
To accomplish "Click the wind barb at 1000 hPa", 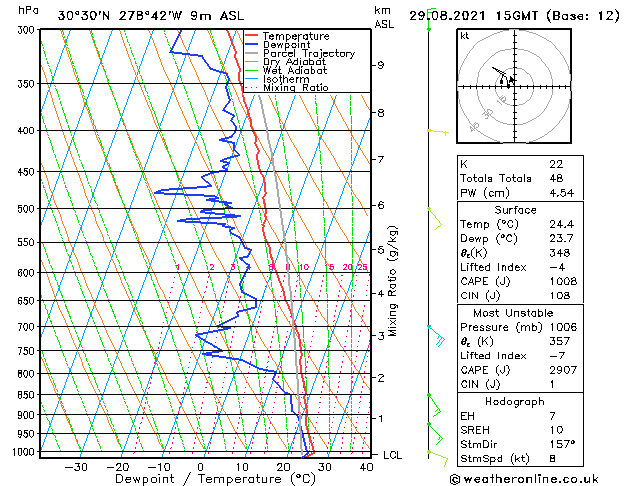I will pyautogui.click(x=438, y=459).
